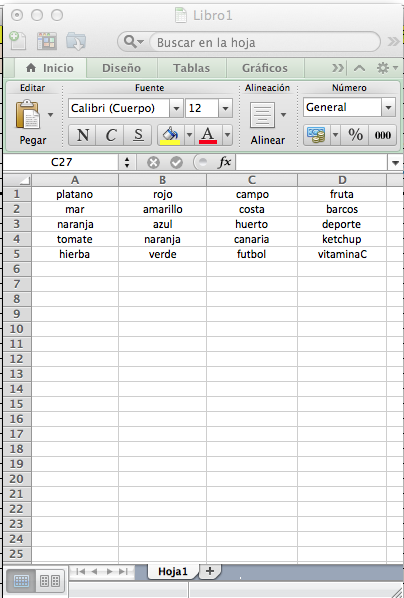
Task: Cancel the formula bar entry
Action: tap(153, 163)
